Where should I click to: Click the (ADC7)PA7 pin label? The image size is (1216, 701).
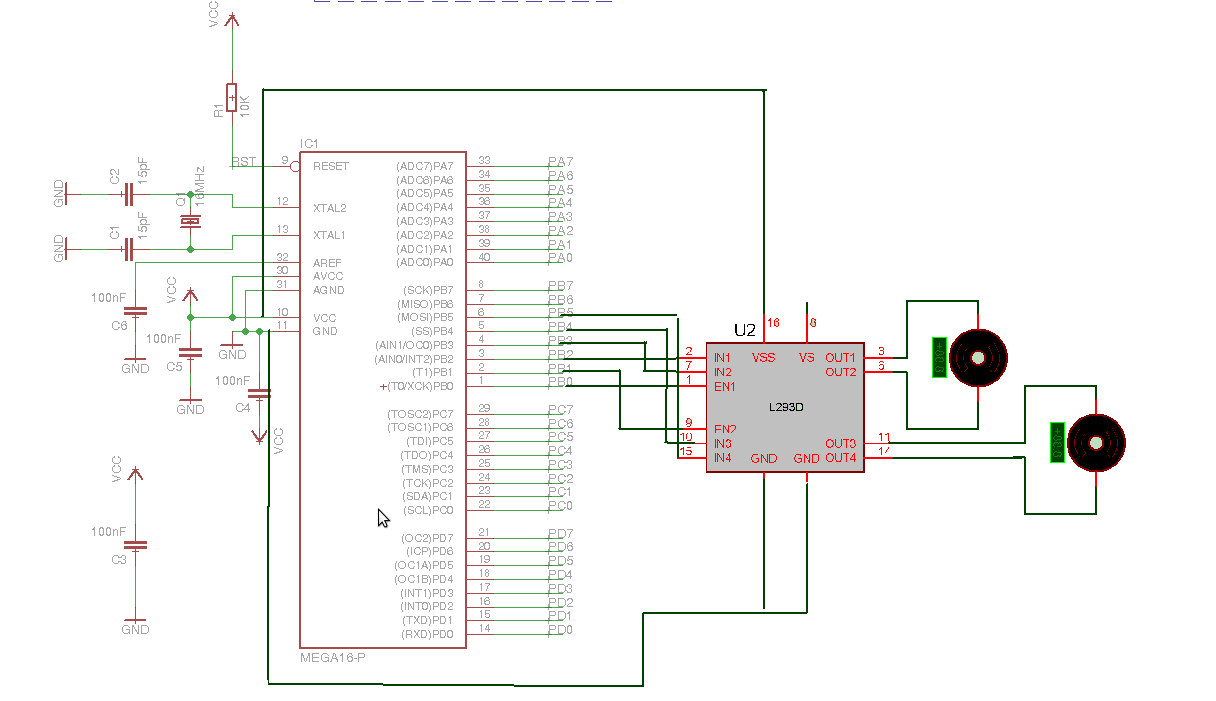click(425, 166)
